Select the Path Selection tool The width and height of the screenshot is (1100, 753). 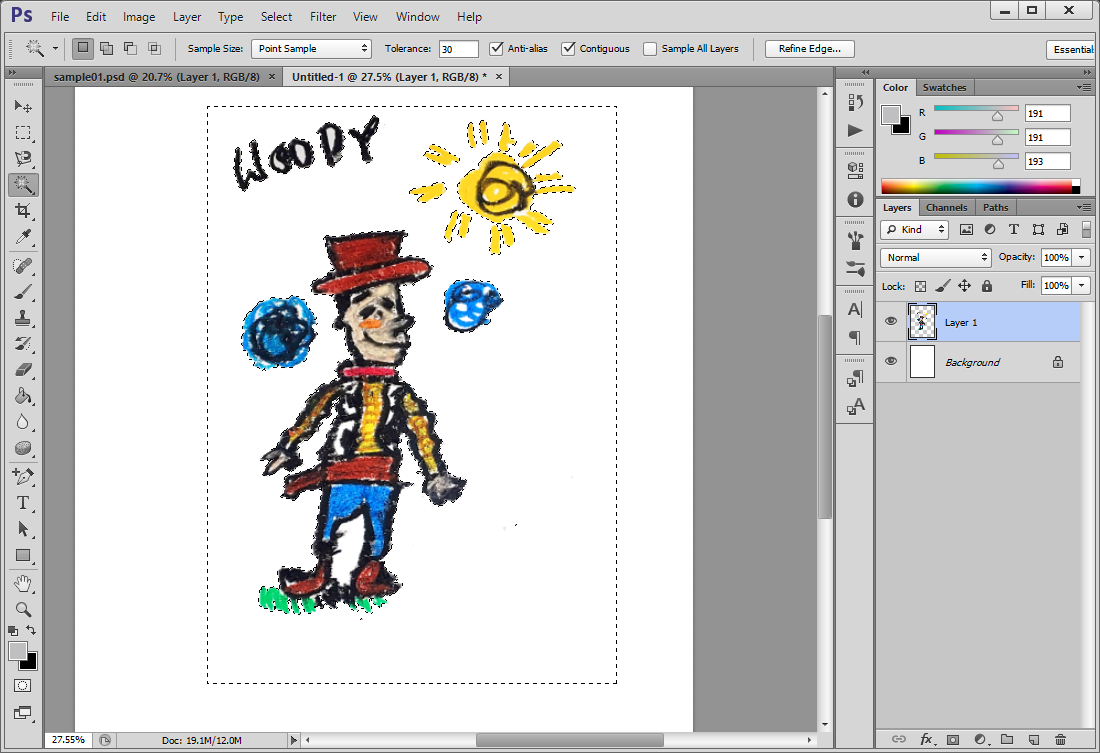pyautogui.click(x=23, y=529)
